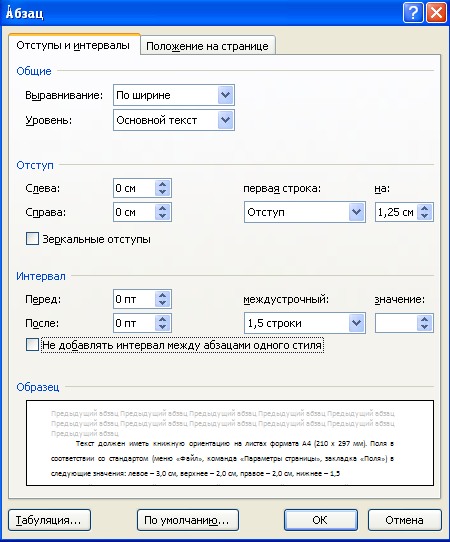Click the Справа indent input field

(134, 212)
